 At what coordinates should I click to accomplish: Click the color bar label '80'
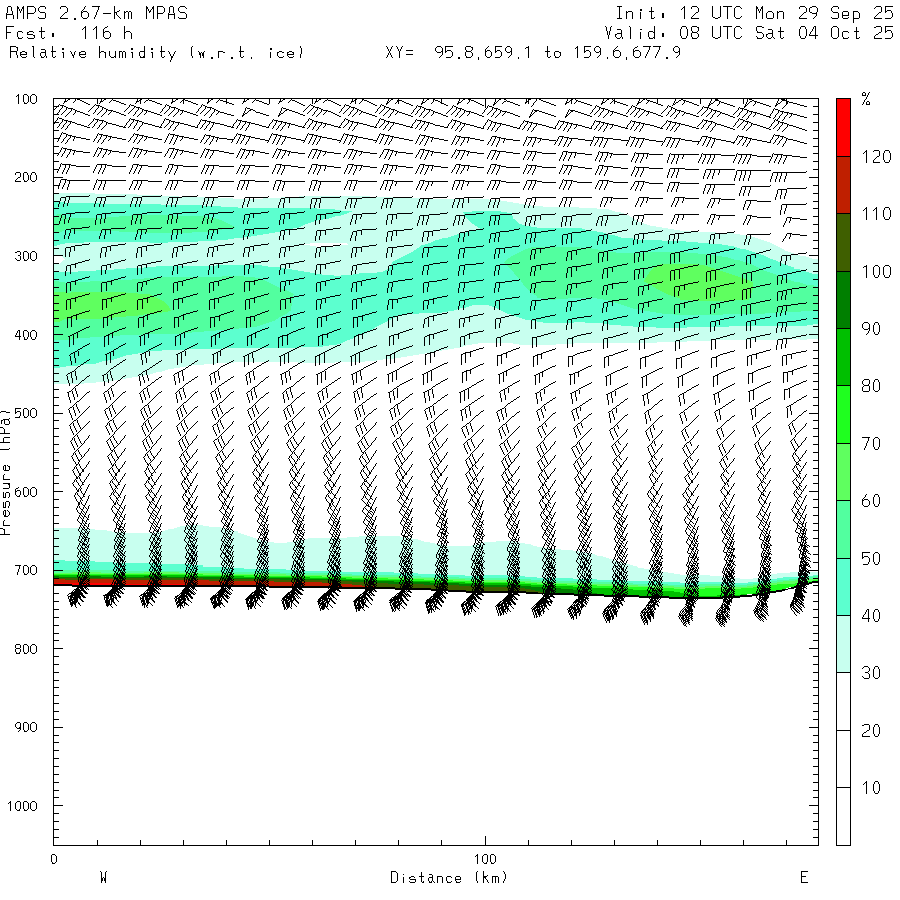(x=871, y=386)
